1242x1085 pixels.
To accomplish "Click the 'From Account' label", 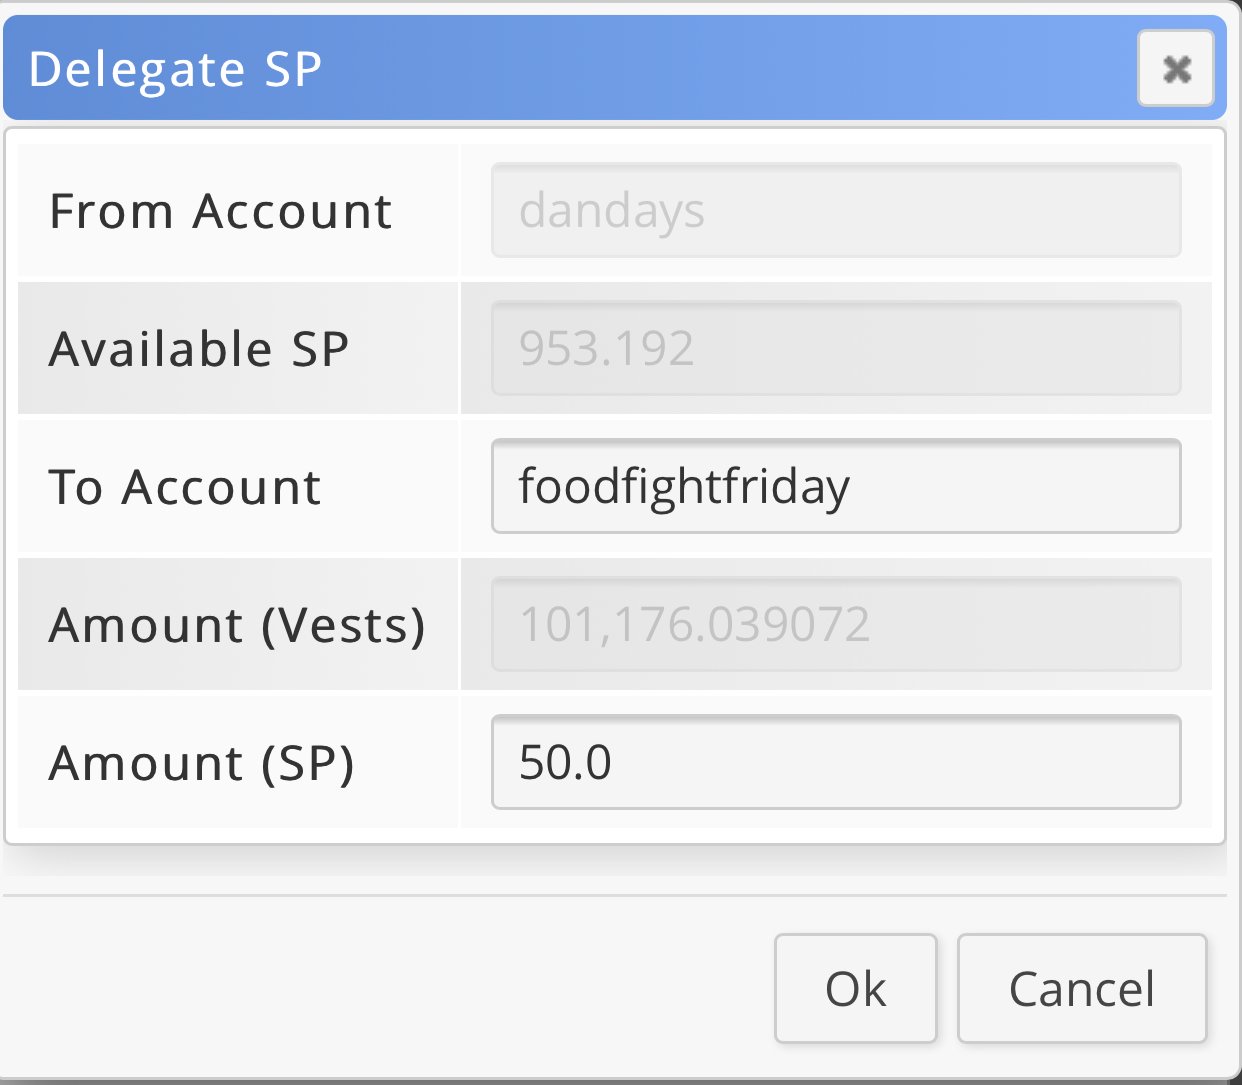I will pyautogui.click(x=220, y=212).
